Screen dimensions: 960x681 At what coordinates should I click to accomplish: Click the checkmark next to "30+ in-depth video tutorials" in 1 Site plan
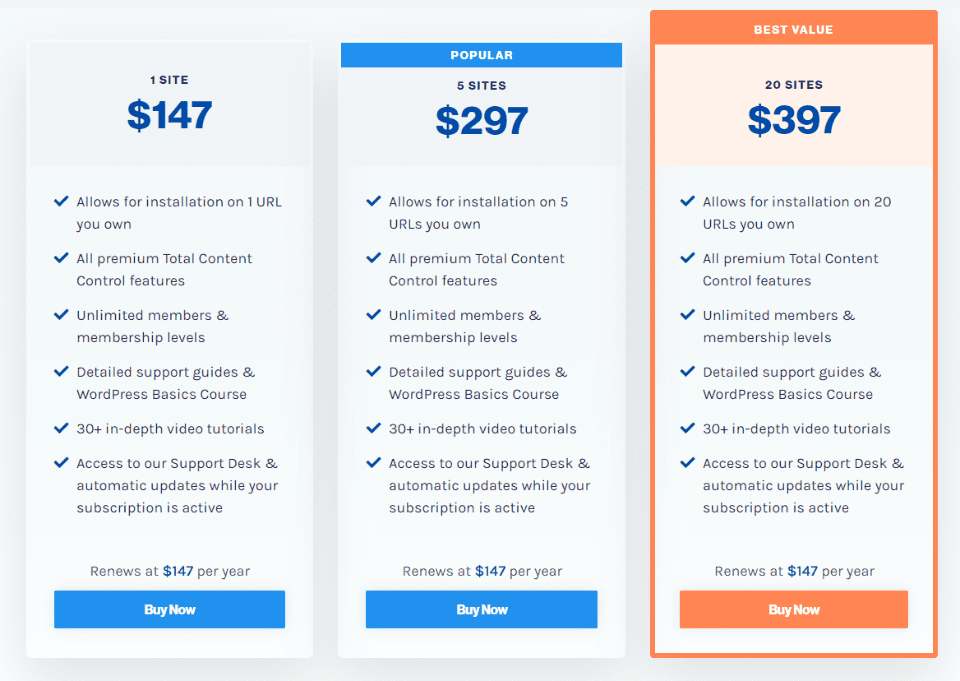[x=61, y=428]
